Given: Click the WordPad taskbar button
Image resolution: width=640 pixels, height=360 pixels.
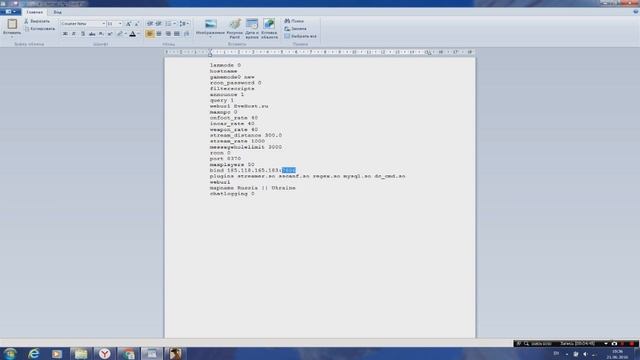Looking at the screenshot, I should 152,353.
